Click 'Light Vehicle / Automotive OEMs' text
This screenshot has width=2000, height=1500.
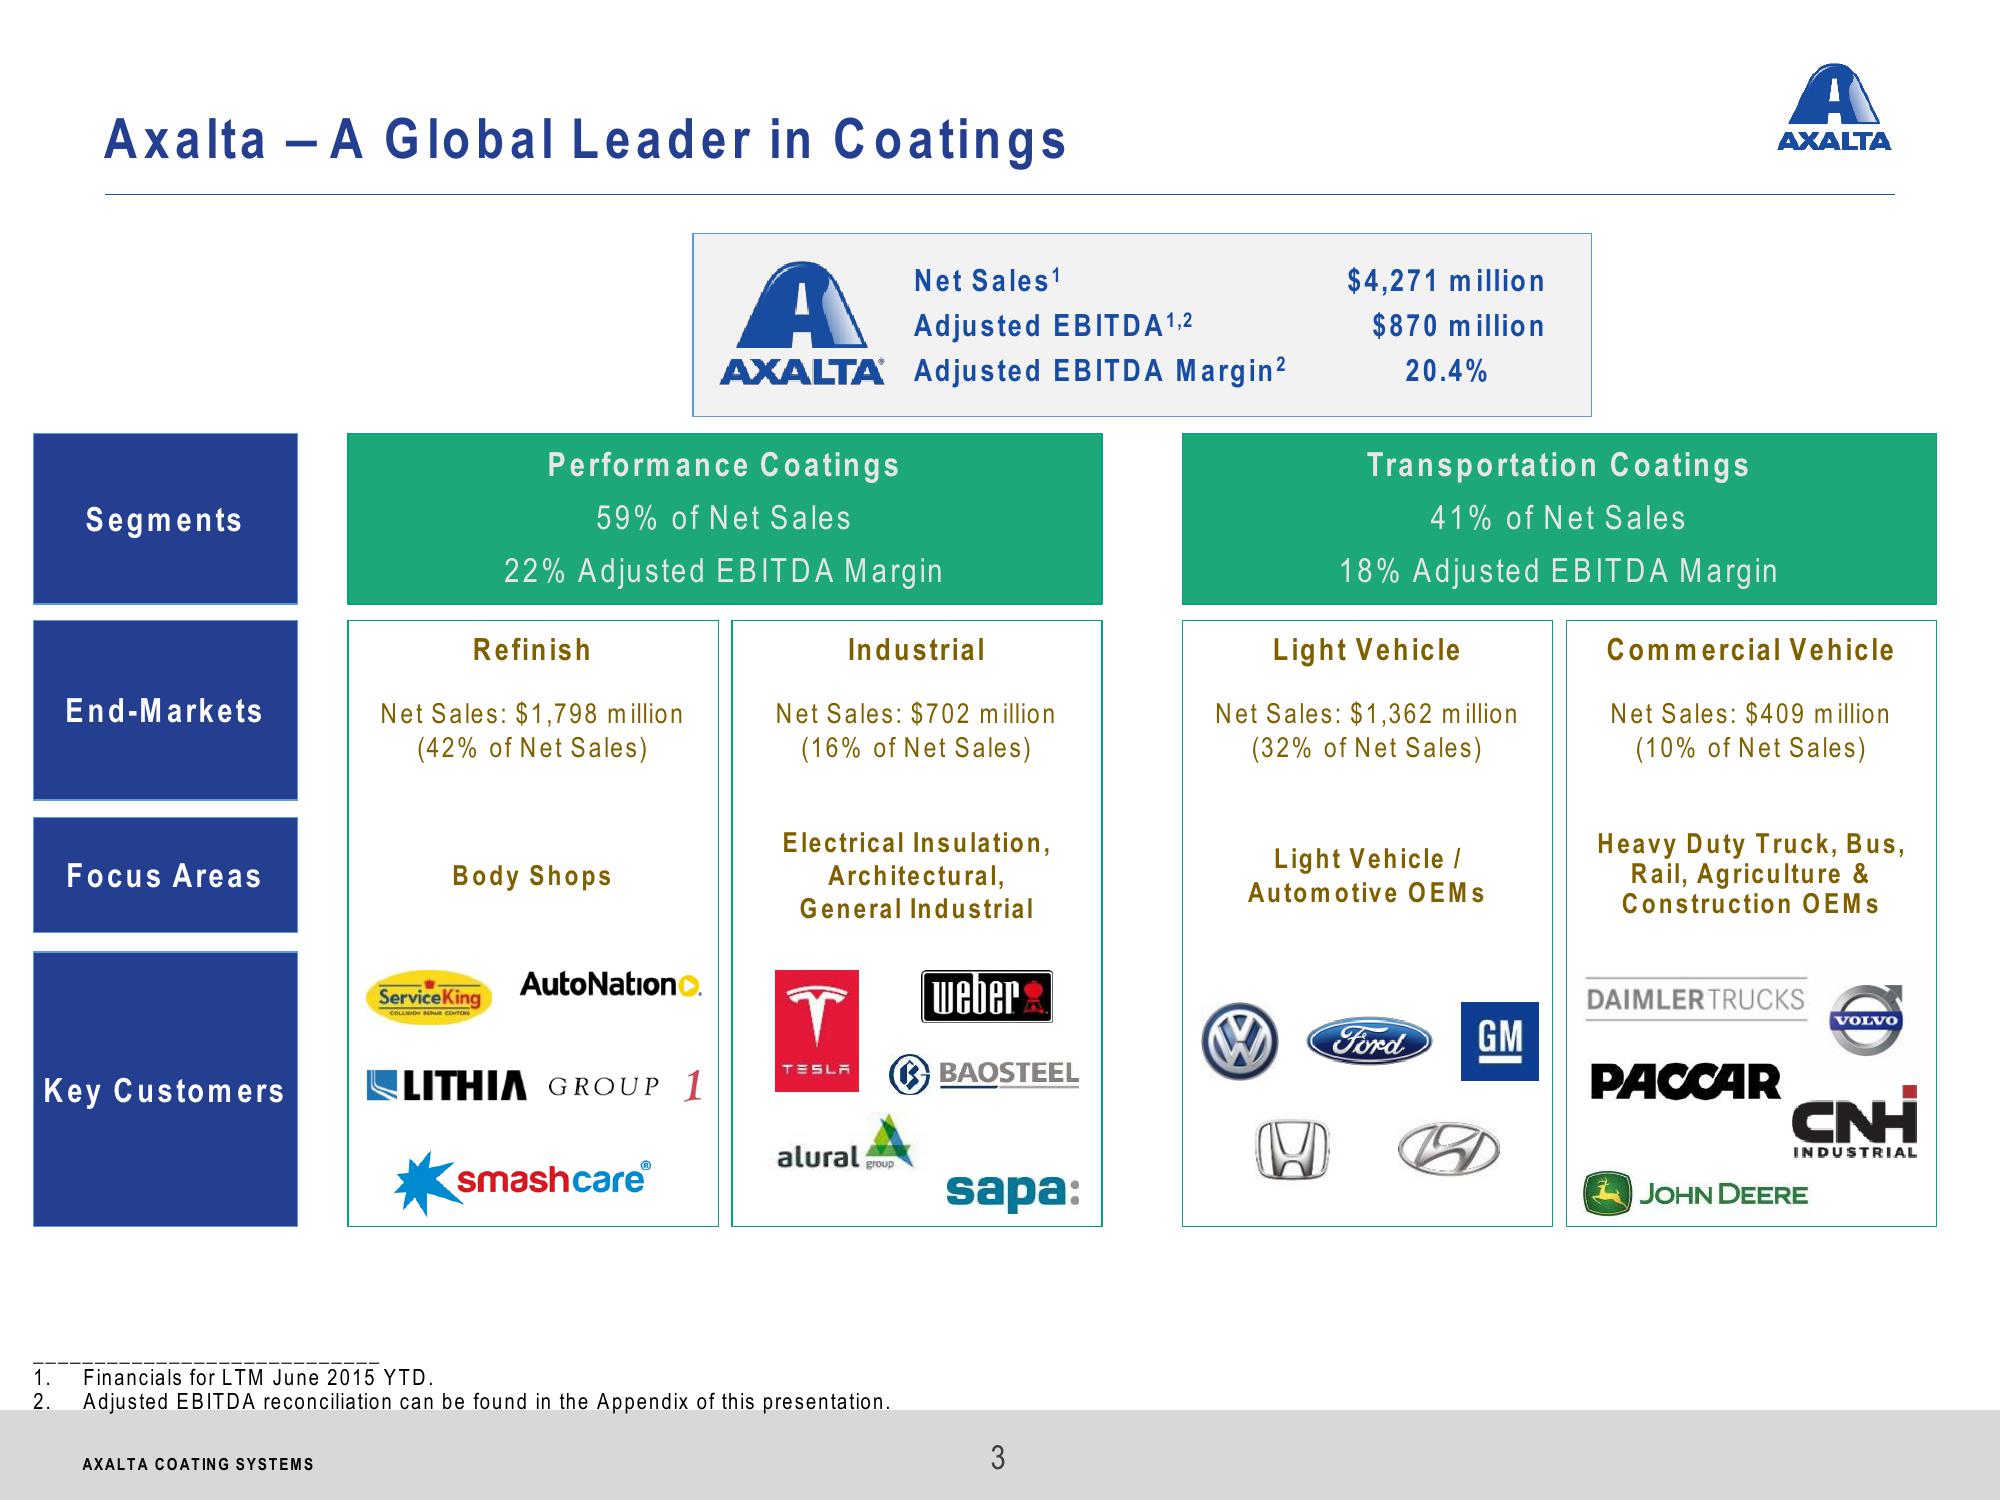click(1366, 876)
